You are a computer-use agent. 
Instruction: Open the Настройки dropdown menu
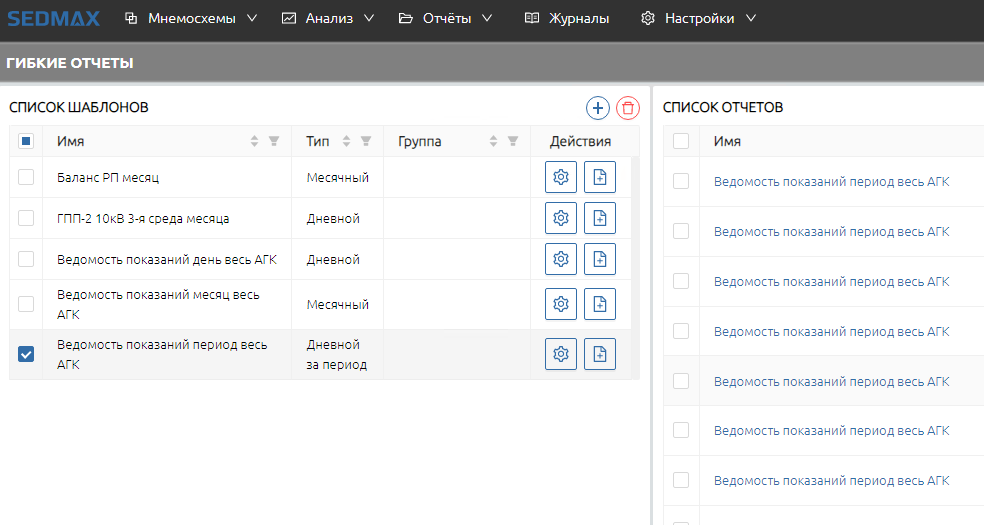(698, 19)
